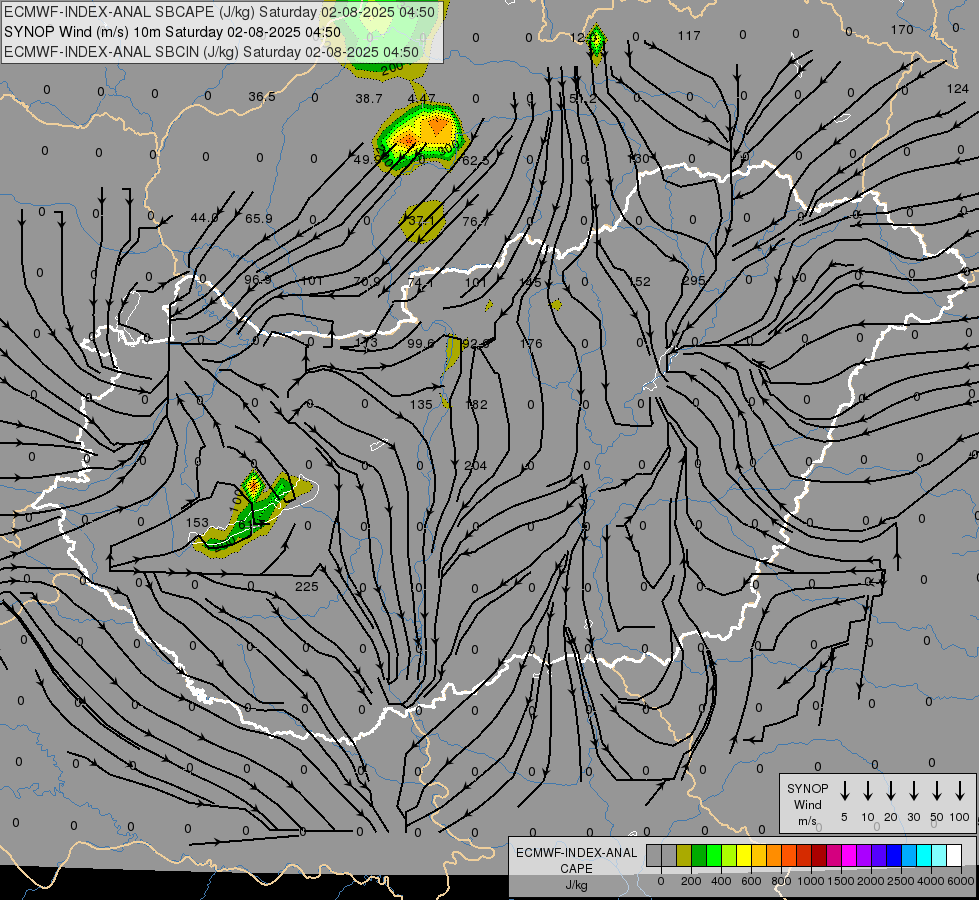Click the orange-centred CAPE patch near 62.5
979x900 pixels.
click(x=420, y=139)
